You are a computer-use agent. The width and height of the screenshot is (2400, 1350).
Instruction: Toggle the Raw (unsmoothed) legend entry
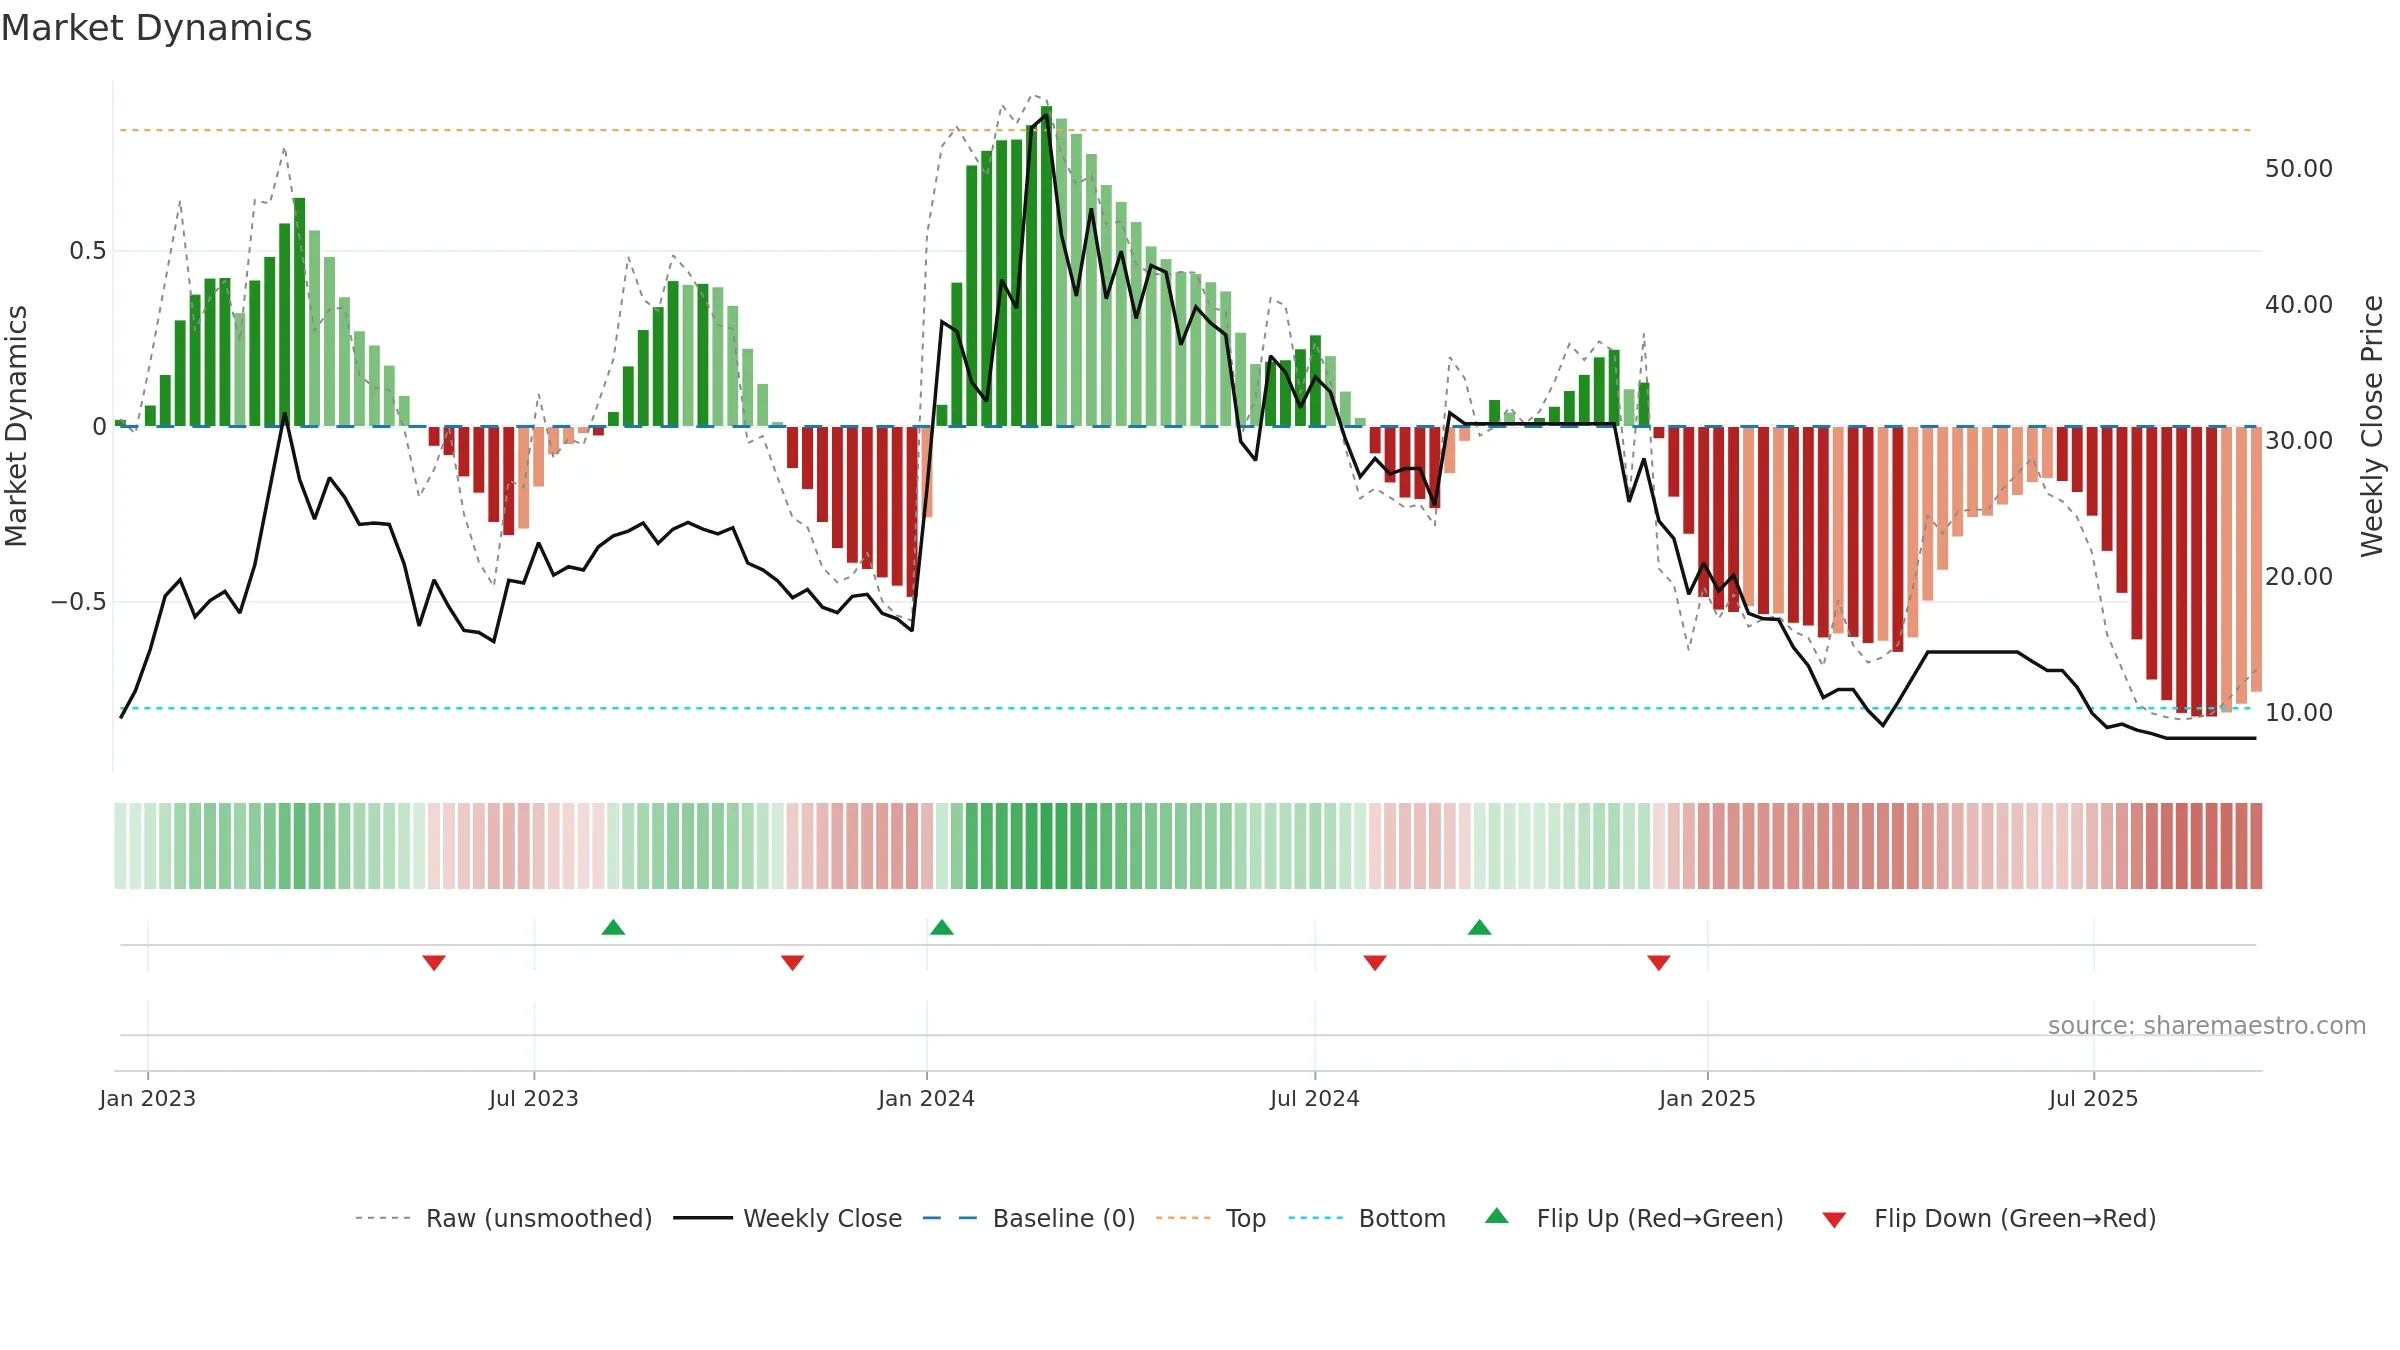pyautogui.click(x=503, y=1218)
